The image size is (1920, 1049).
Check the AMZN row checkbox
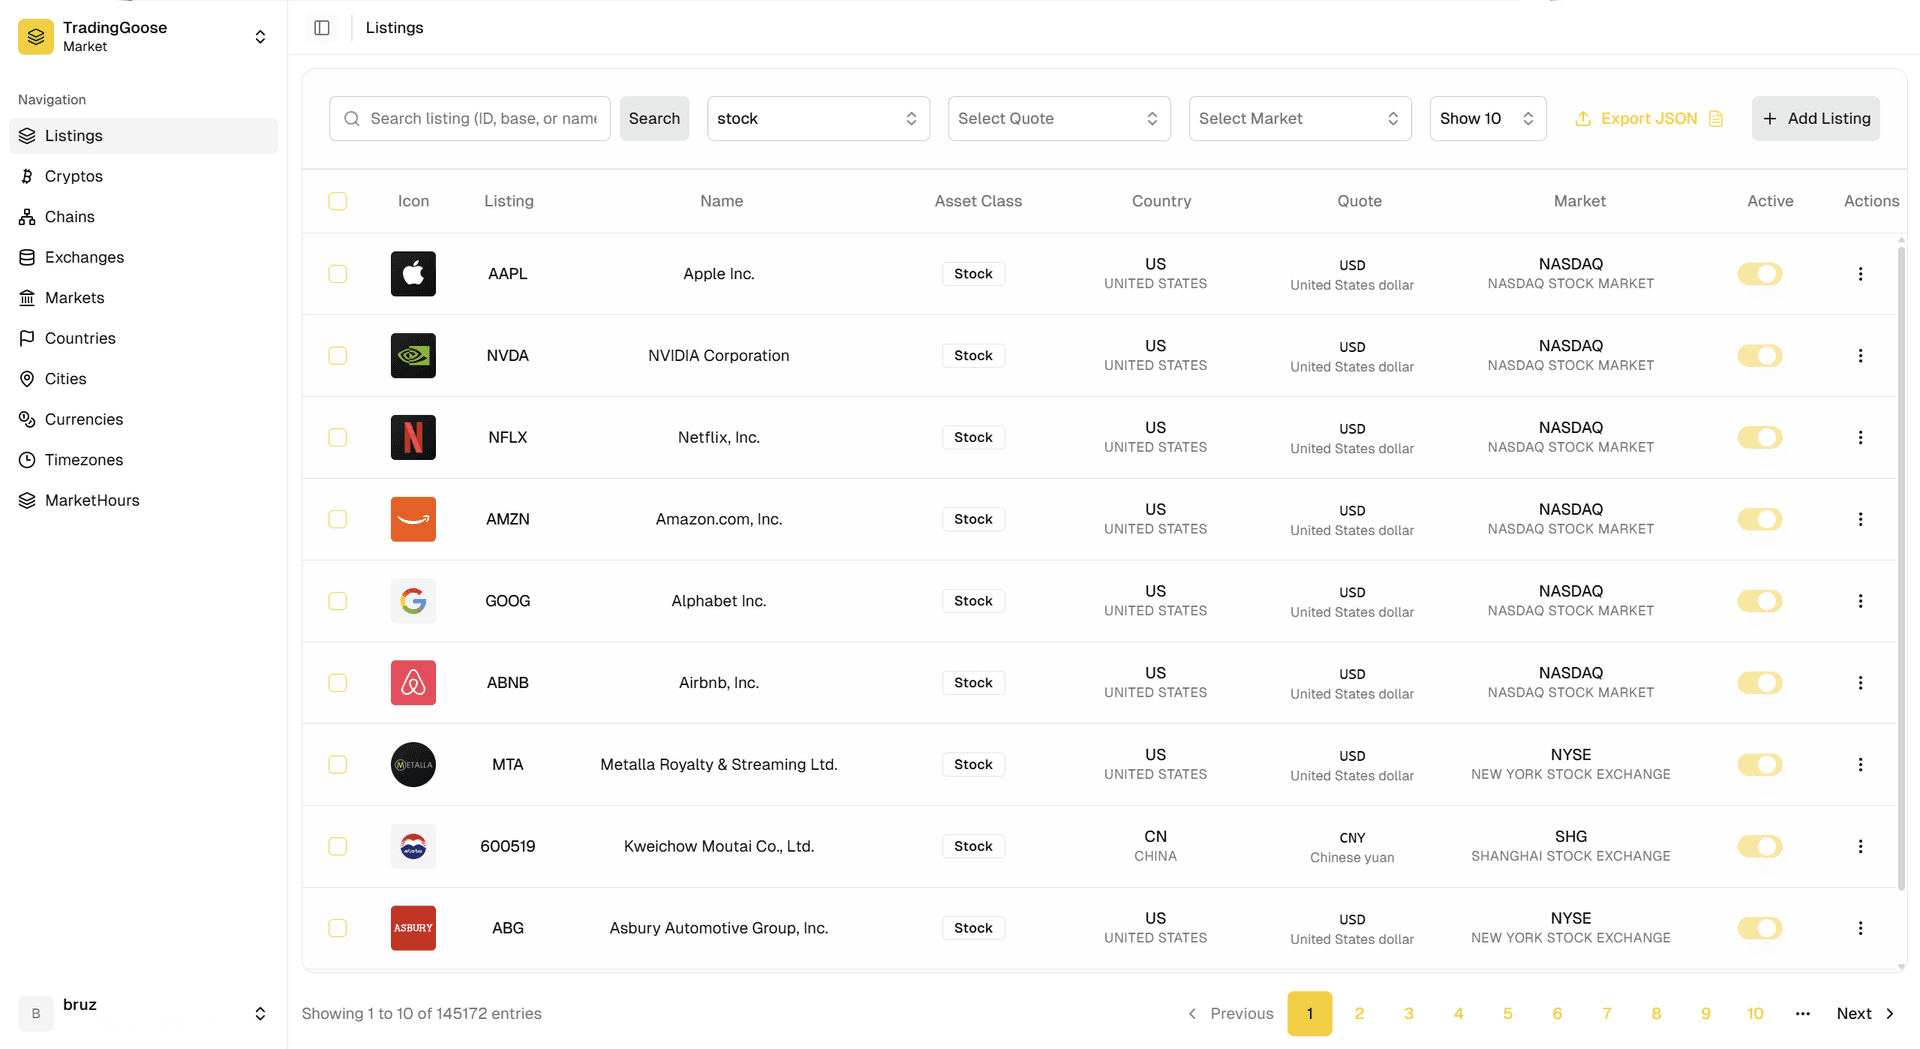point(338,519)
